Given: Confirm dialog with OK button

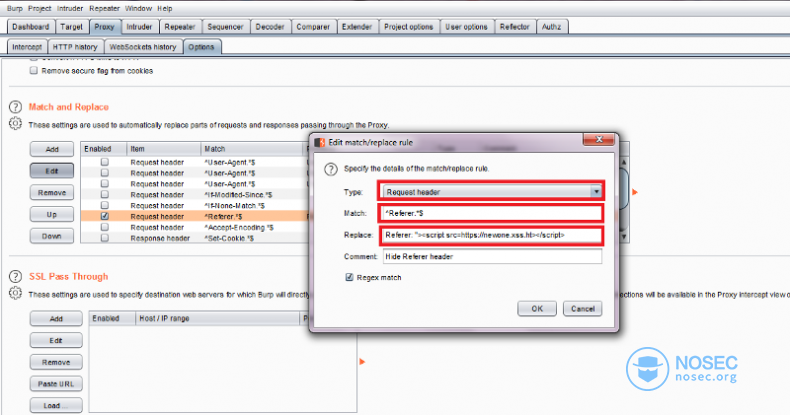Looking at the screenshot, I should (x=537, y=309).
